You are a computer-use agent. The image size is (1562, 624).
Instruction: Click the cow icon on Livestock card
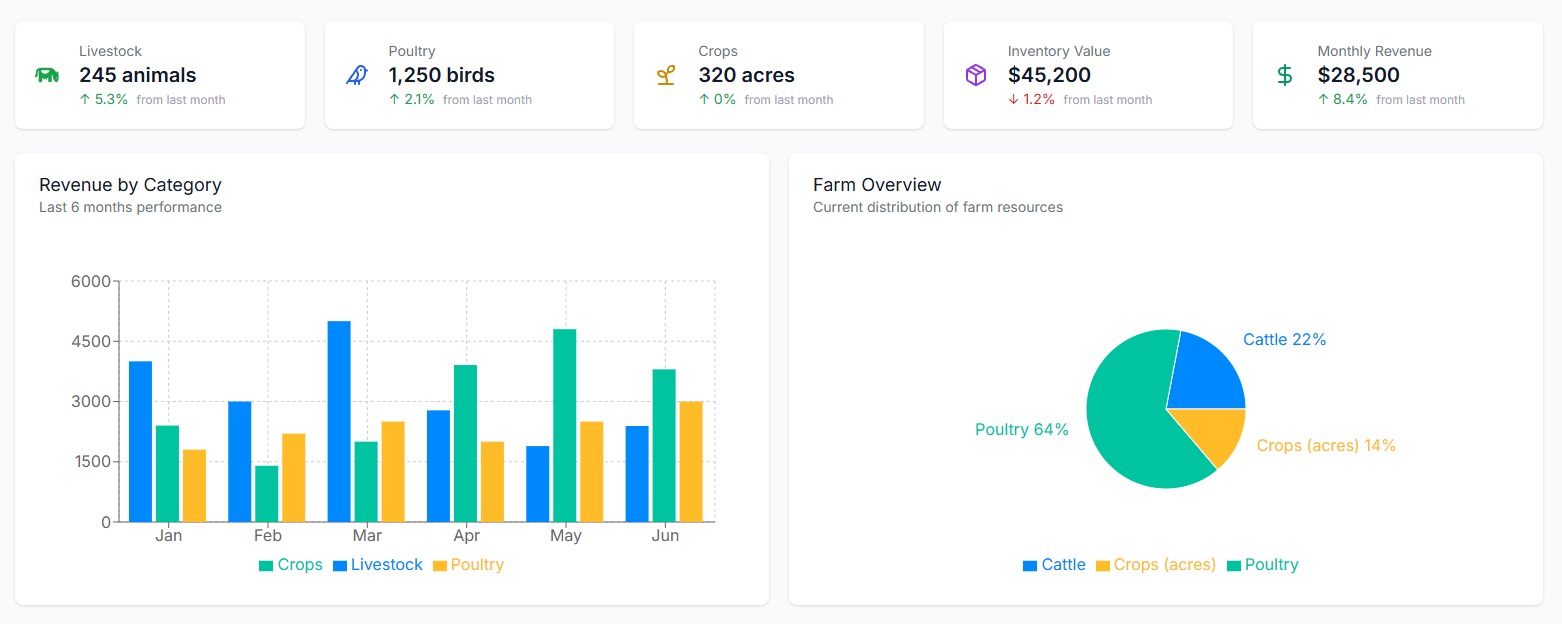click(x=47, y=75)
